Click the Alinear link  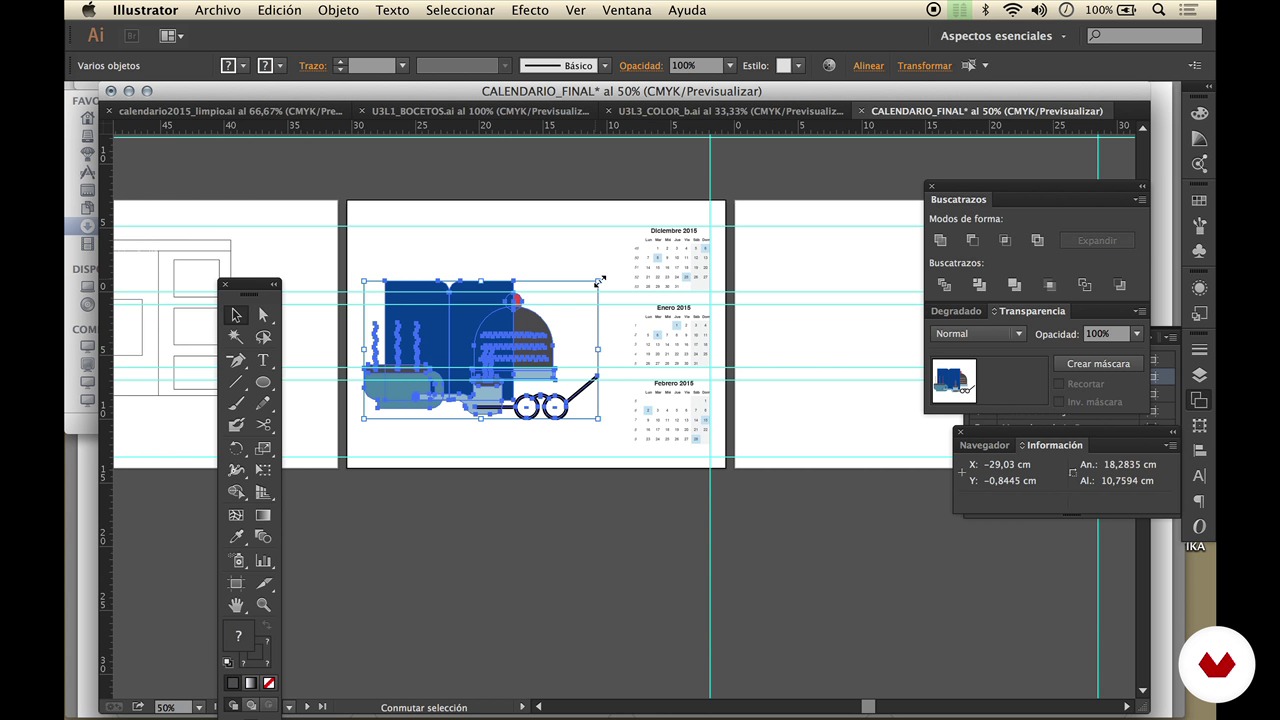tap(868, 66)
